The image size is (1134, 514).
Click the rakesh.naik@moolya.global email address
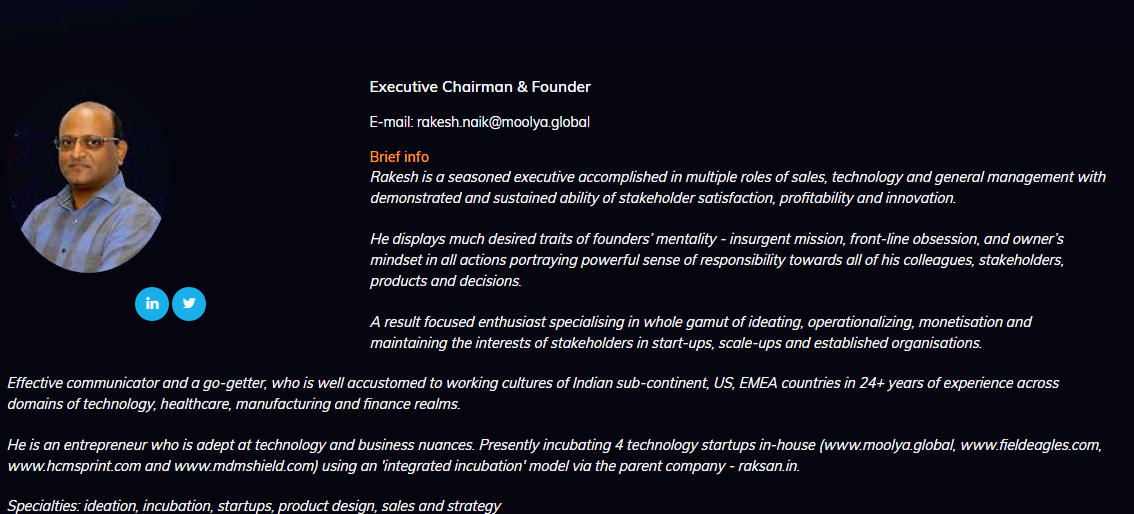click(x=503, y=122)
